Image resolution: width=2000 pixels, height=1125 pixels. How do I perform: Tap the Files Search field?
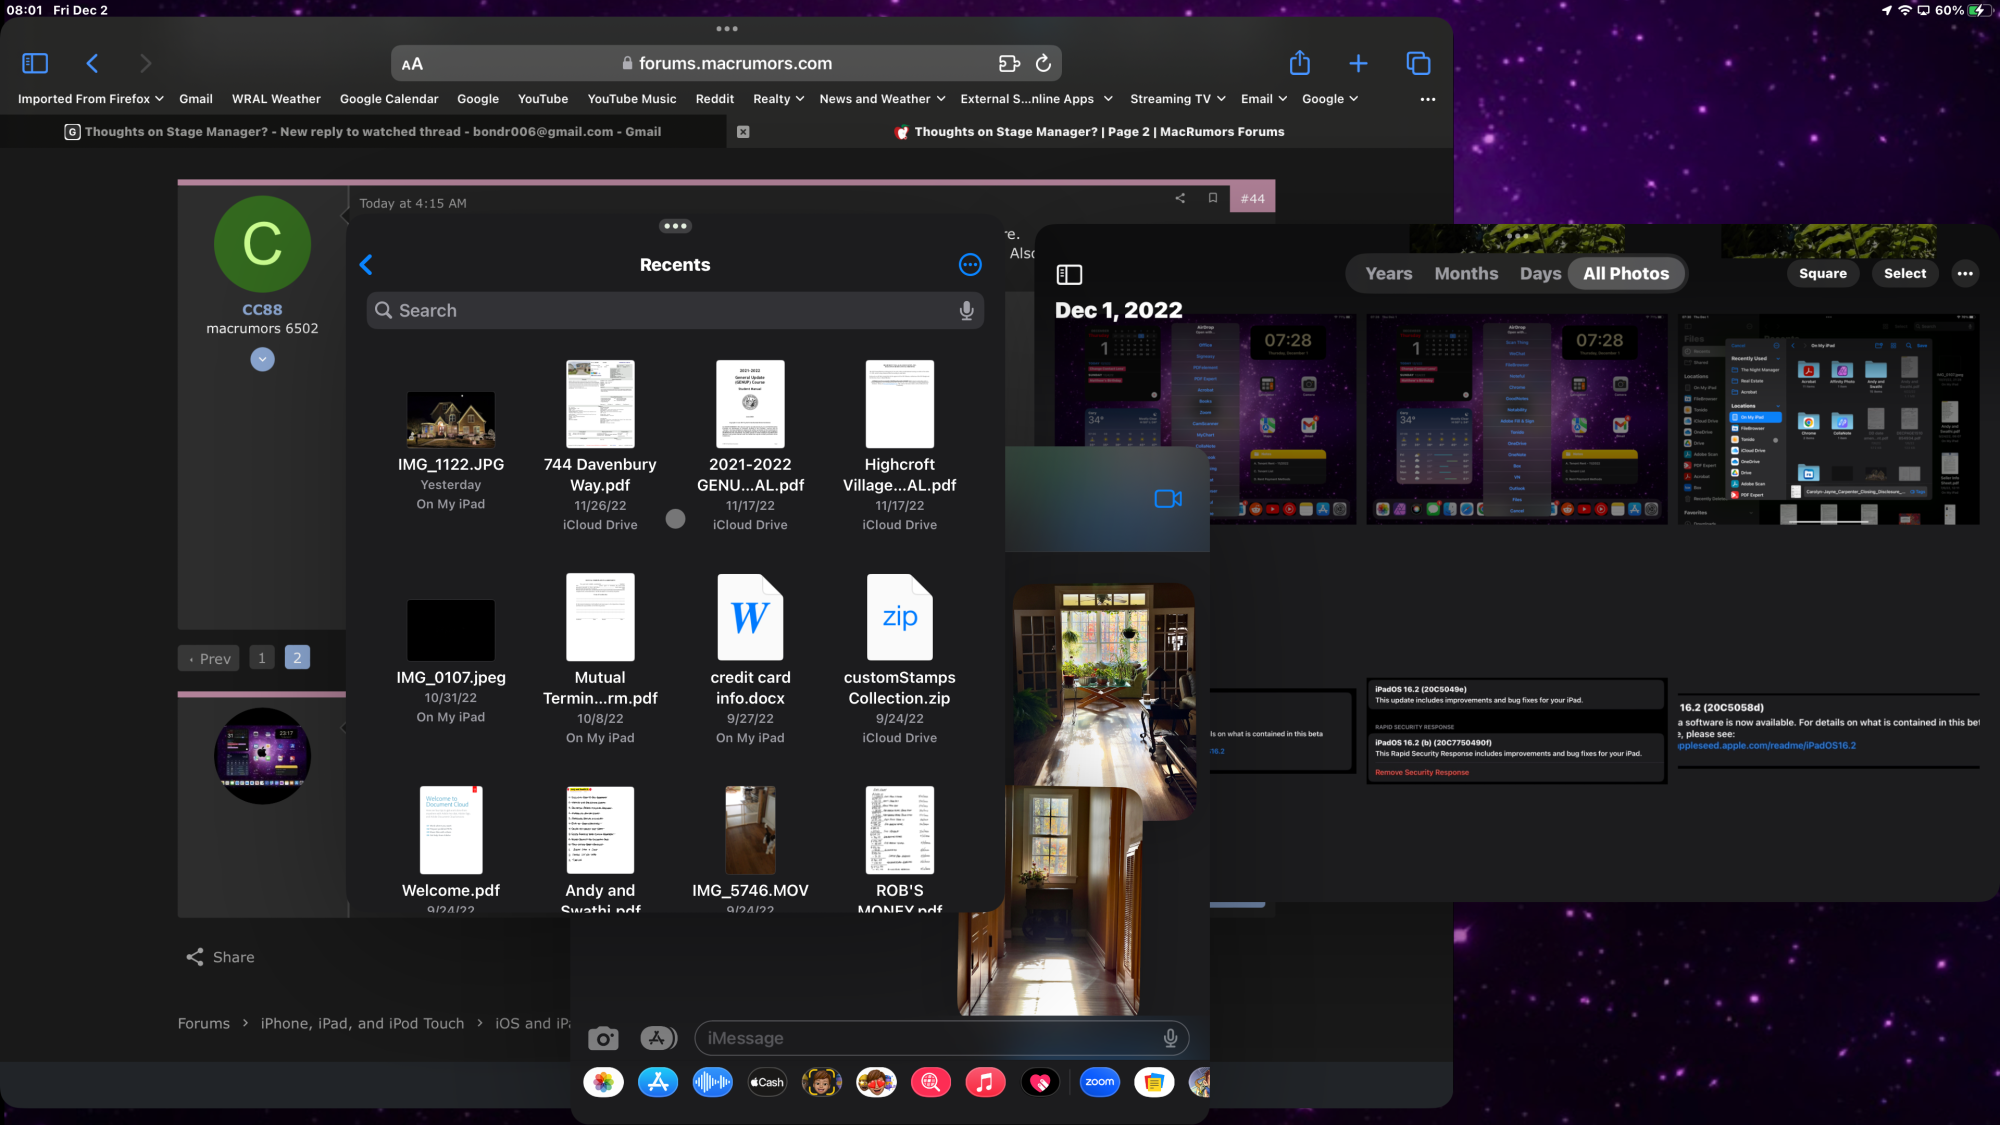675,311
